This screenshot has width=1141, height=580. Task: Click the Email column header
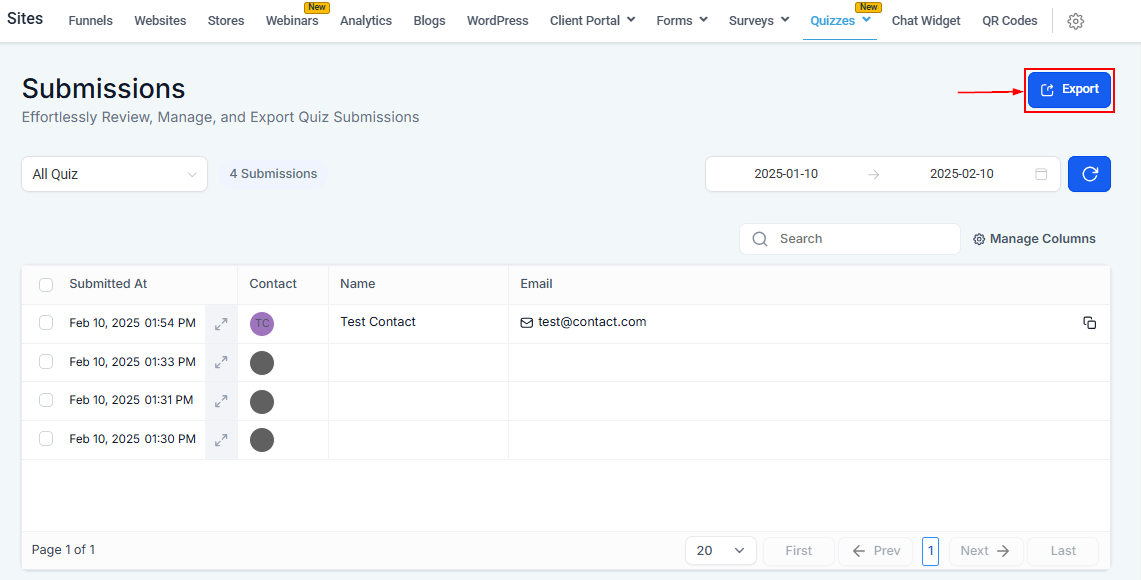coord(536,284)
